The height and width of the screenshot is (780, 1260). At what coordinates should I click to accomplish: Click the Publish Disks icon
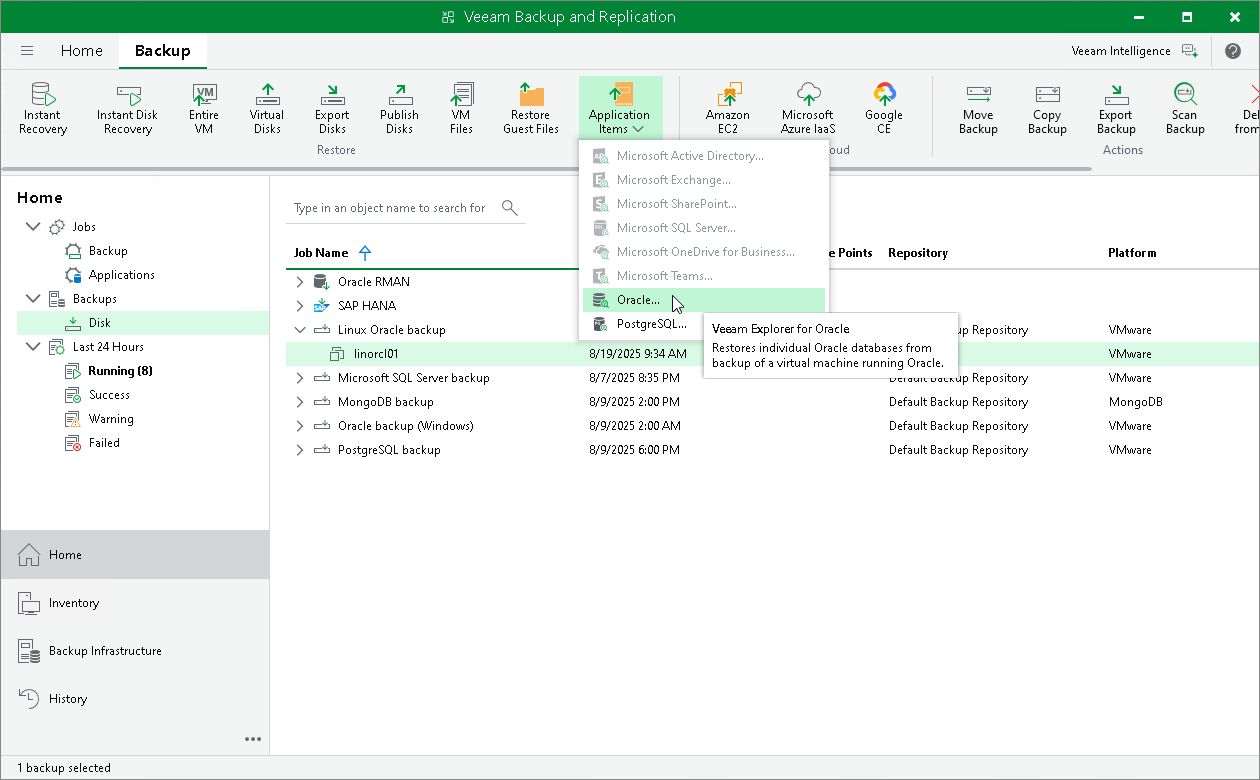[399, 107]
